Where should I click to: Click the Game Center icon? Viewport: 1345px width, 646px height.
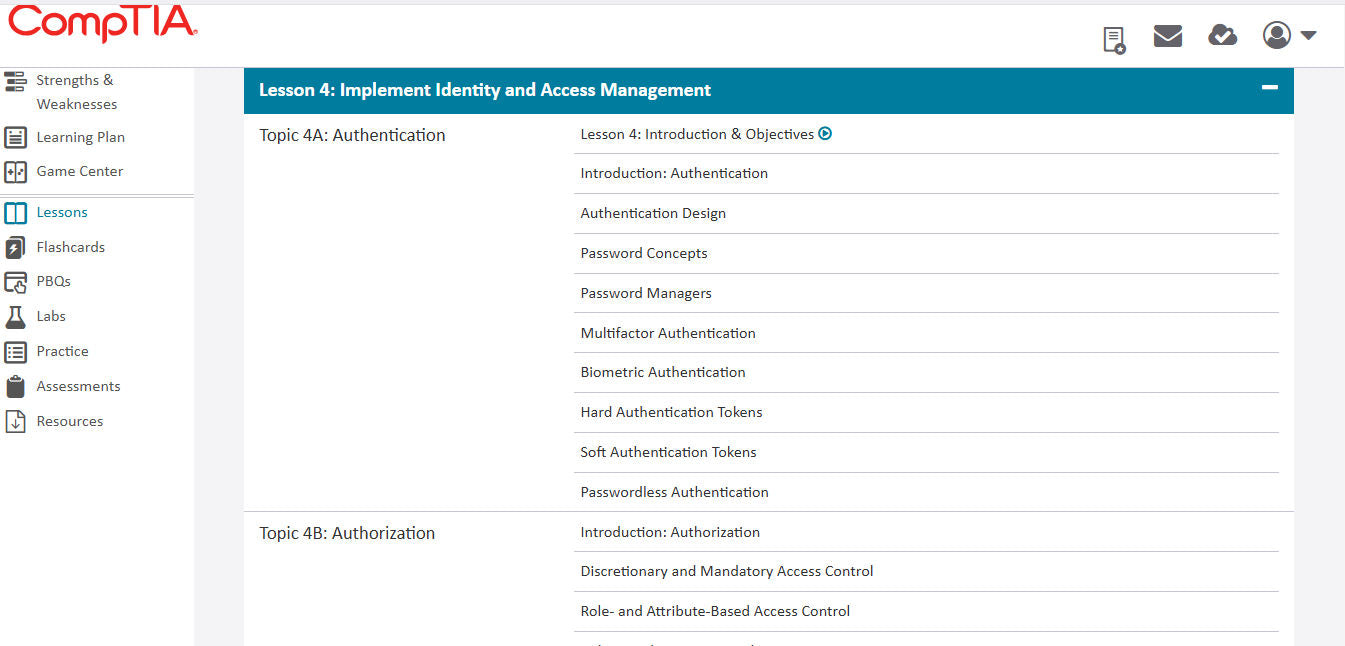16,171
